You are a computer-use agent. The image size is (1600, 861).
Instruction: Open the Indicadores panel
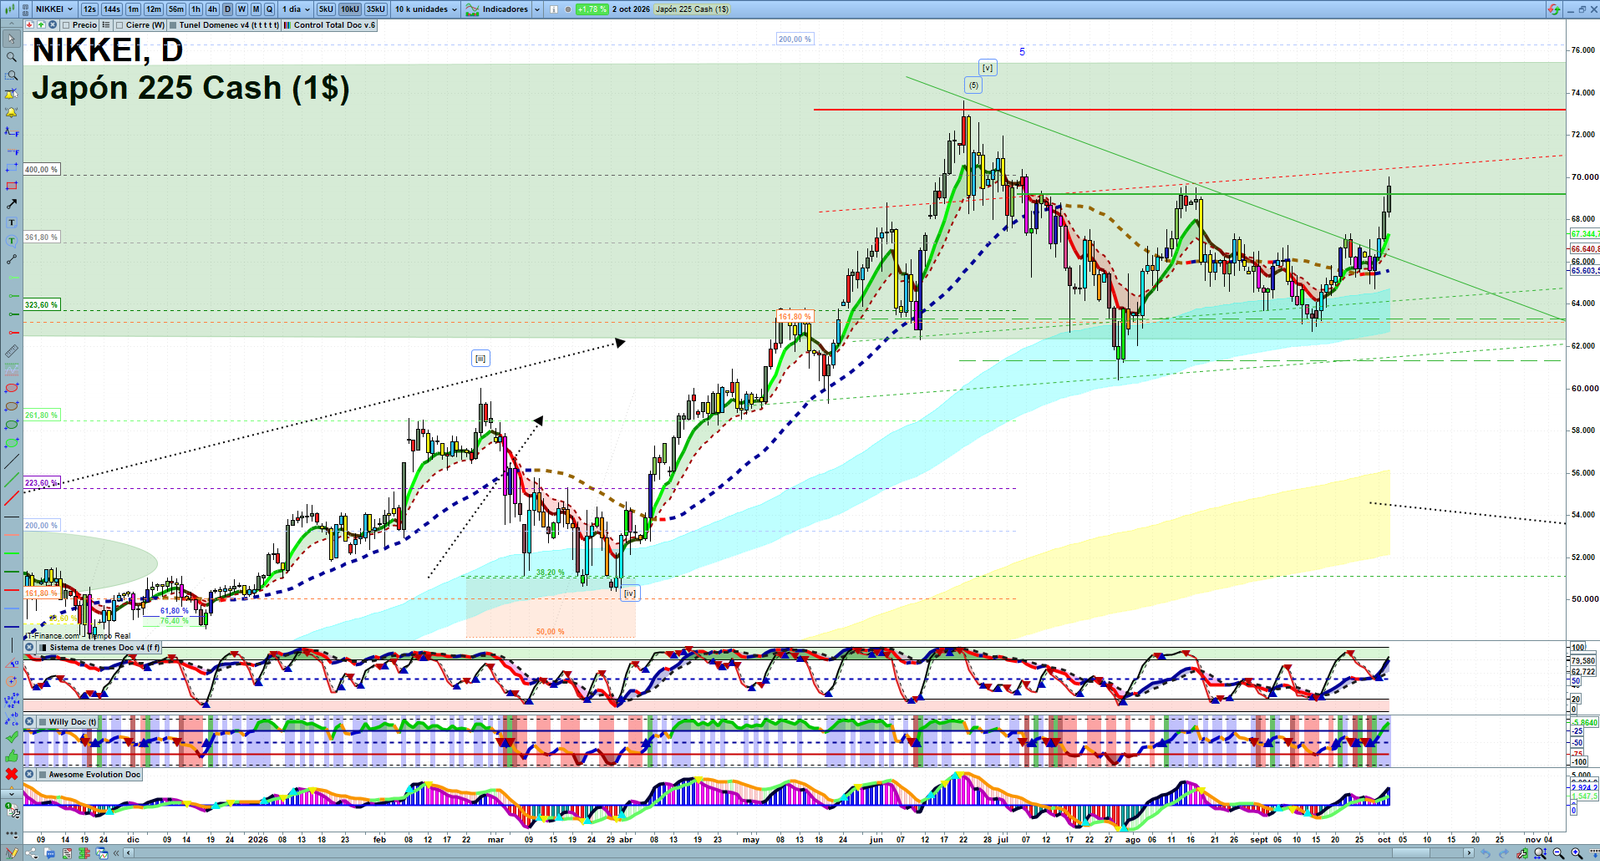(x=497, y=9)
